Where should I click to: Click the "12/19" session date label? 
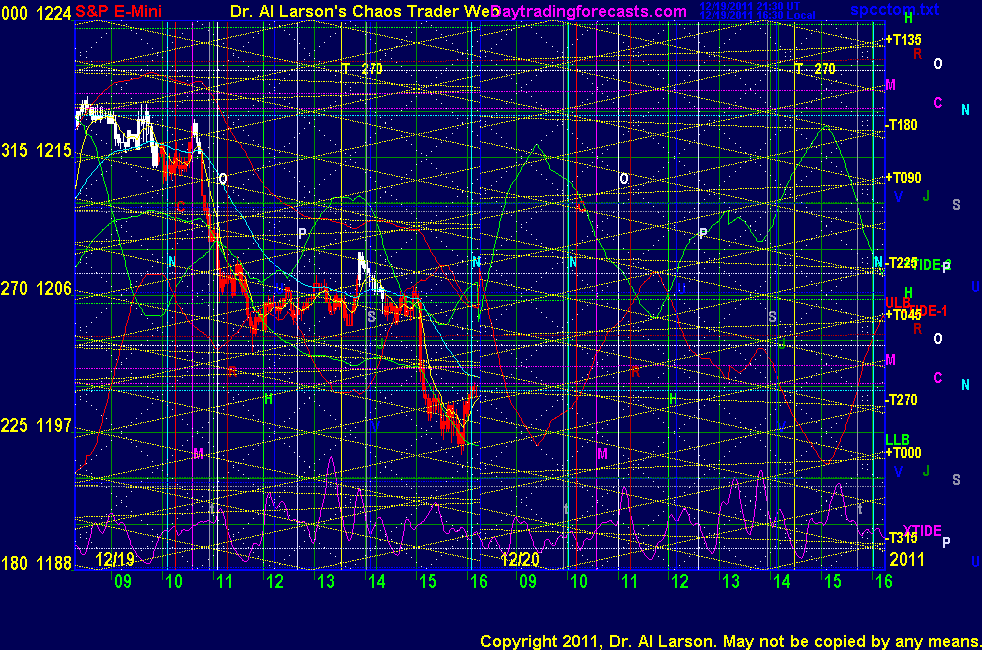coord(115,559)
